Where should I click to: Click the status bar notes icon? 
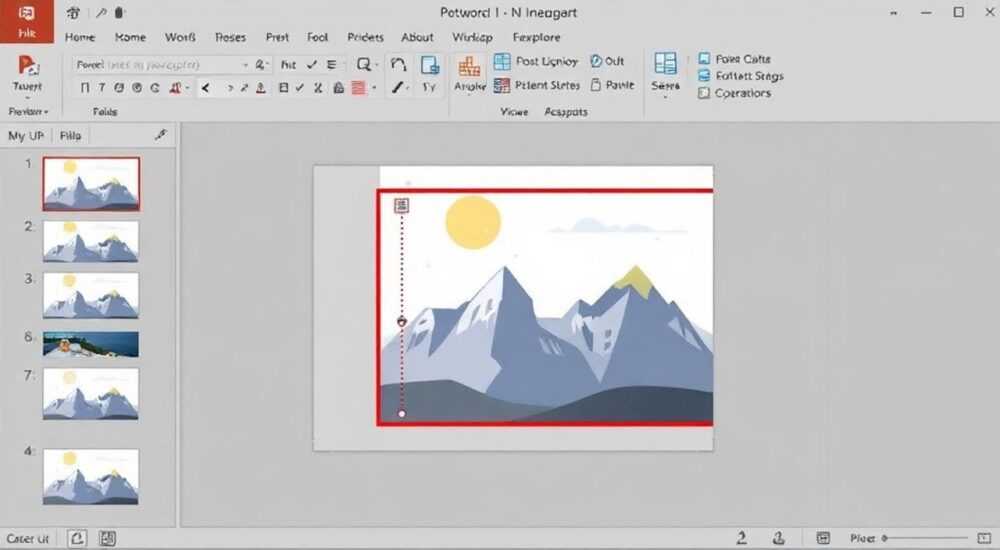tap(77, 539)
